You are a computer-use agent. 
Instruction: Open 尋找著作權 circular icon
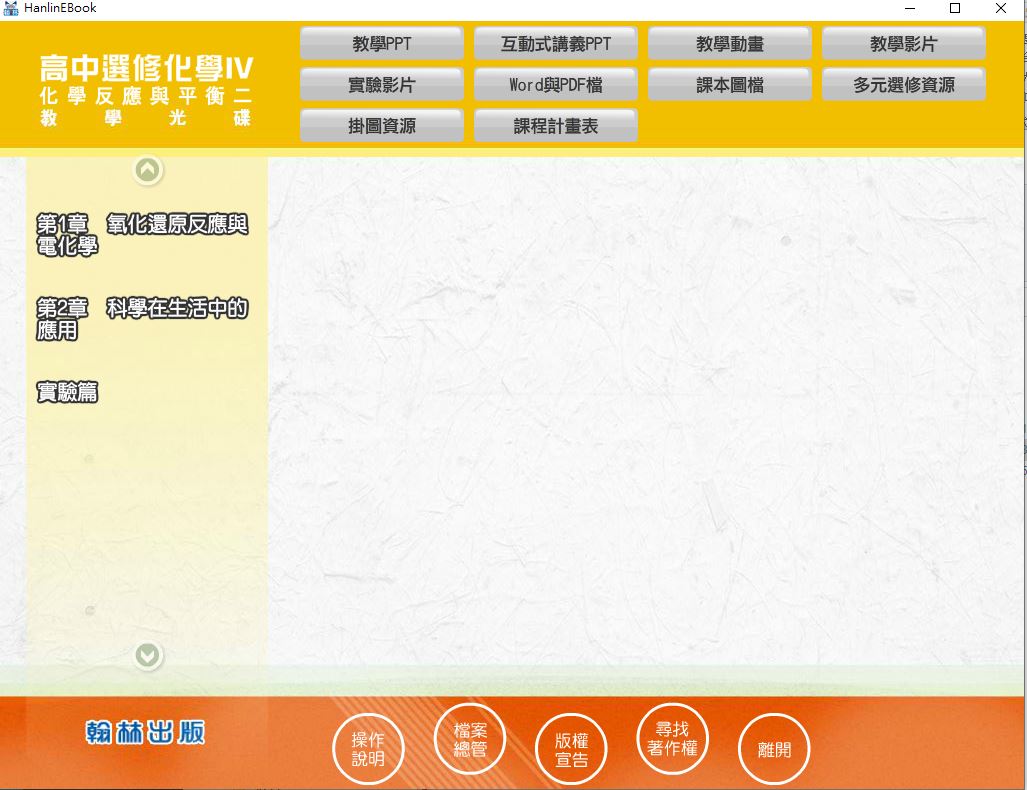click(x=672, y=739)
